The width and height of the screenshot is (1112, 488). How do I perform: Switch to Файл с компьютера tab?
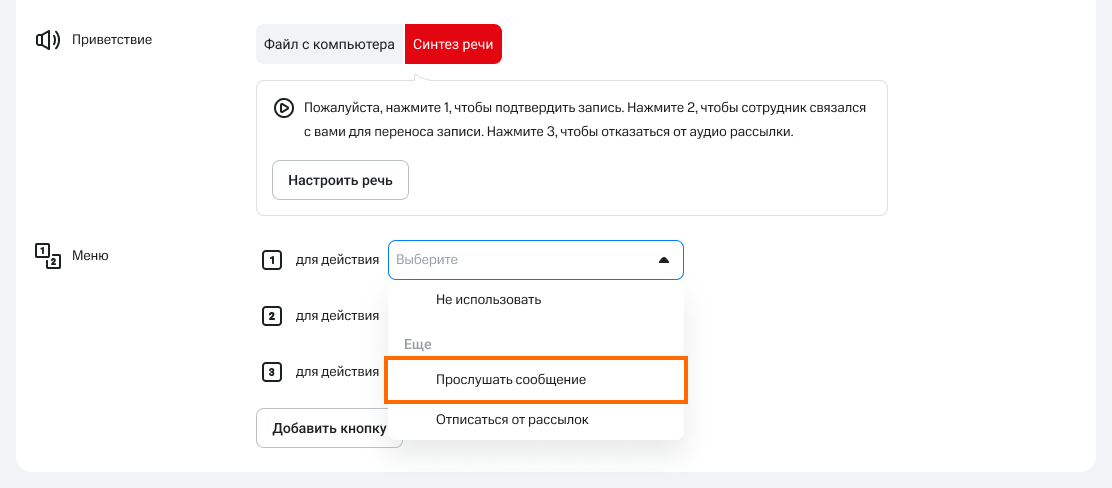330,45
